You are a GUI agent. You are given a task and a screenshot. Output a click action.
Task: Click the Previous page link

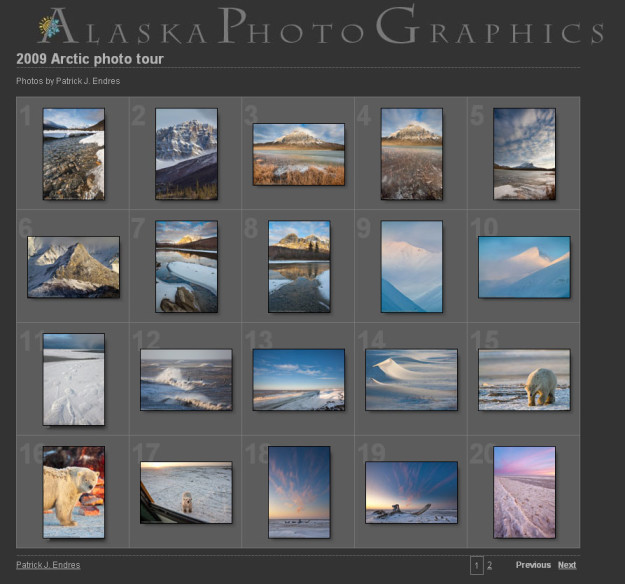click(x=533, y=565)
